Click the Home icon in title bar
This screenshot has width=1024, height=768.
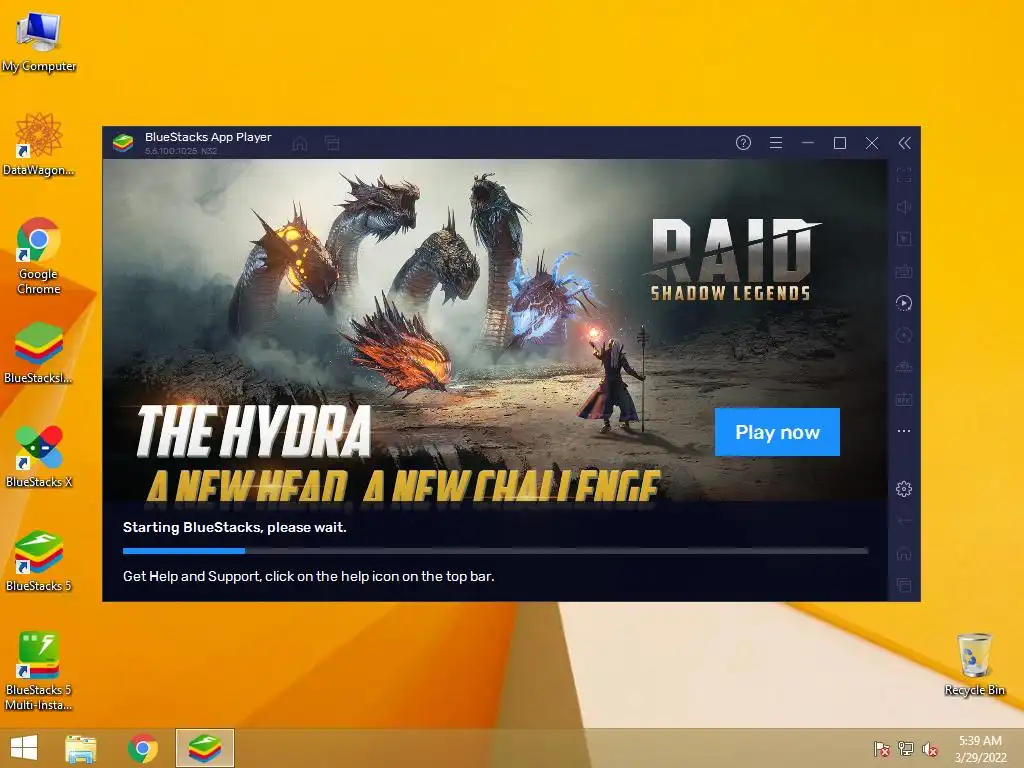[x=300, y=143]
